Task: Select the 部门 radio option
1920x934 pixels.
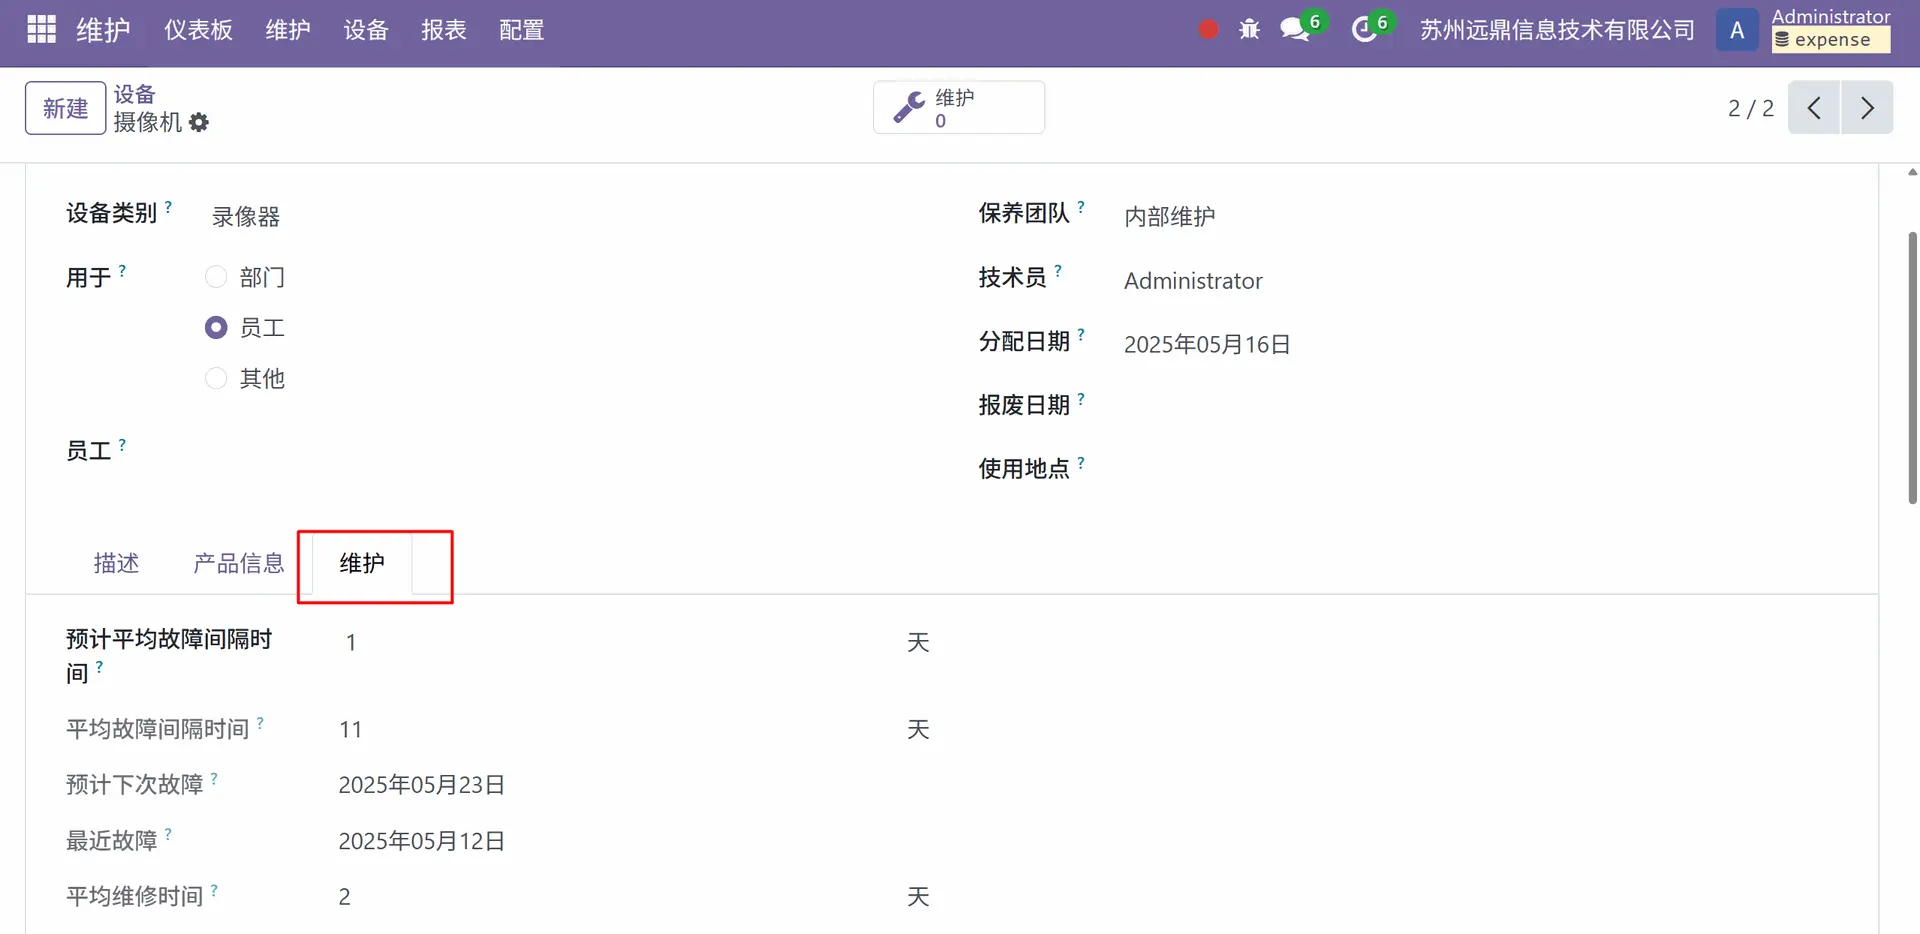Action: 216,277
